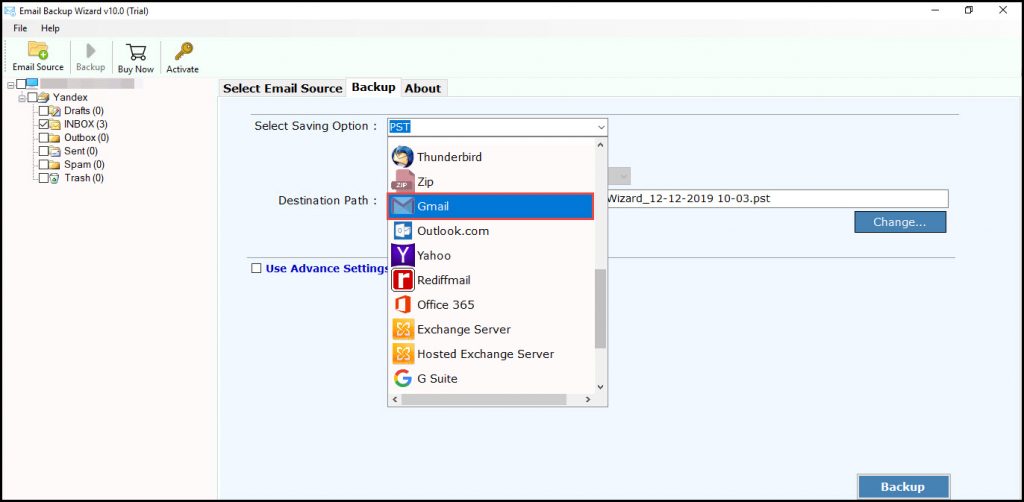
Task: Click the Email Source toolbar icon
Action: [x=37, y=56]
